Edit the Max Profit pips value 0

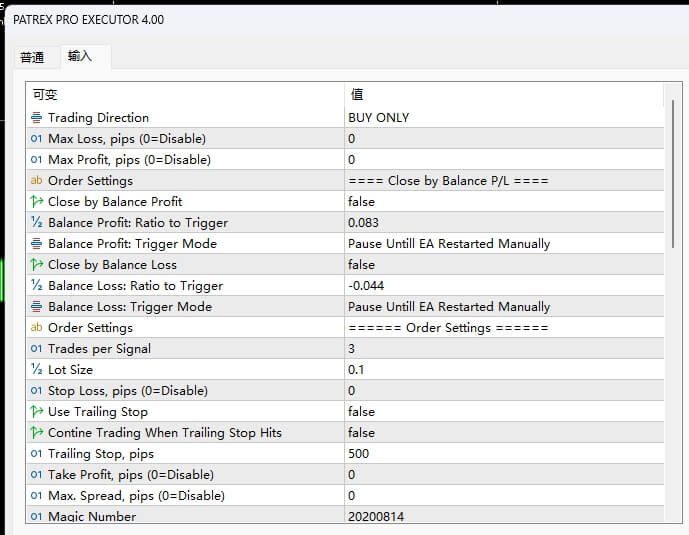(504, 160)
